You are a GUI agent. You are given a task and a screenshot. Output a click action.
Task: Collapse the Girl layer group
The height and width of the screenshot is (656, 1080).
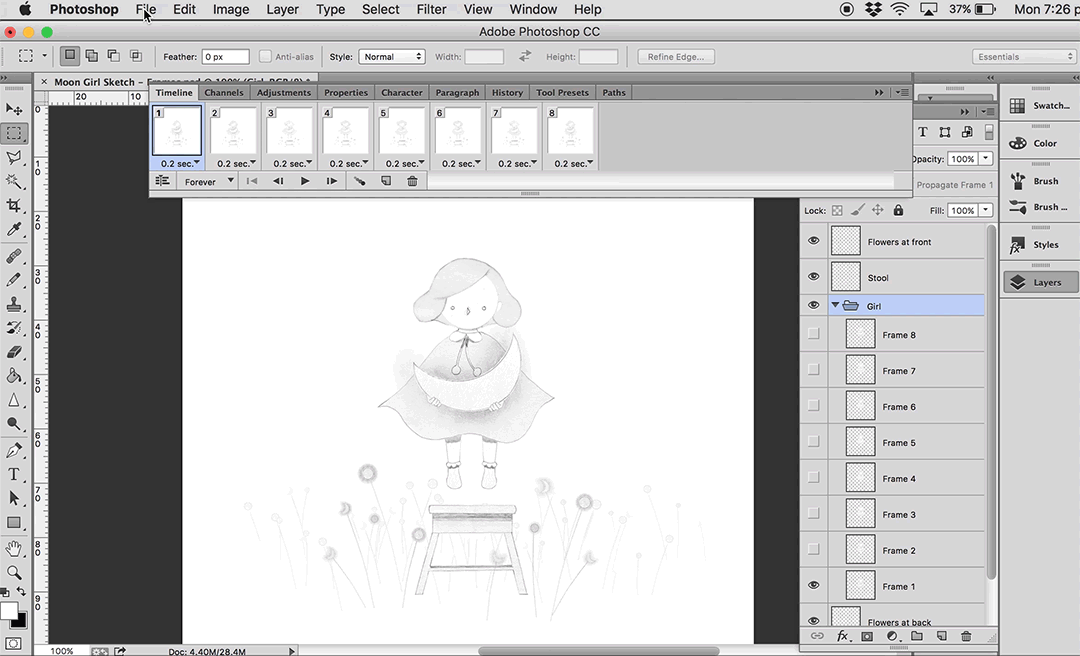pyautogui.click(x=835, y=306)
